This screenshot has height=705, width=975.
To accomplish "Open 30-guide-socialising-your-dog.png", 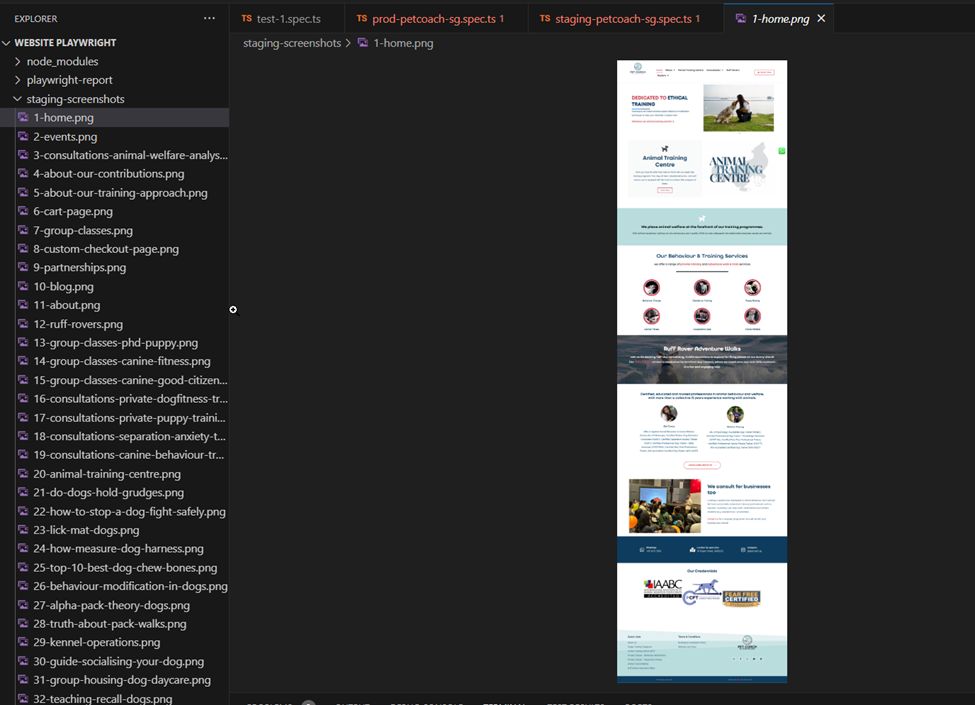I will point(114,661).
